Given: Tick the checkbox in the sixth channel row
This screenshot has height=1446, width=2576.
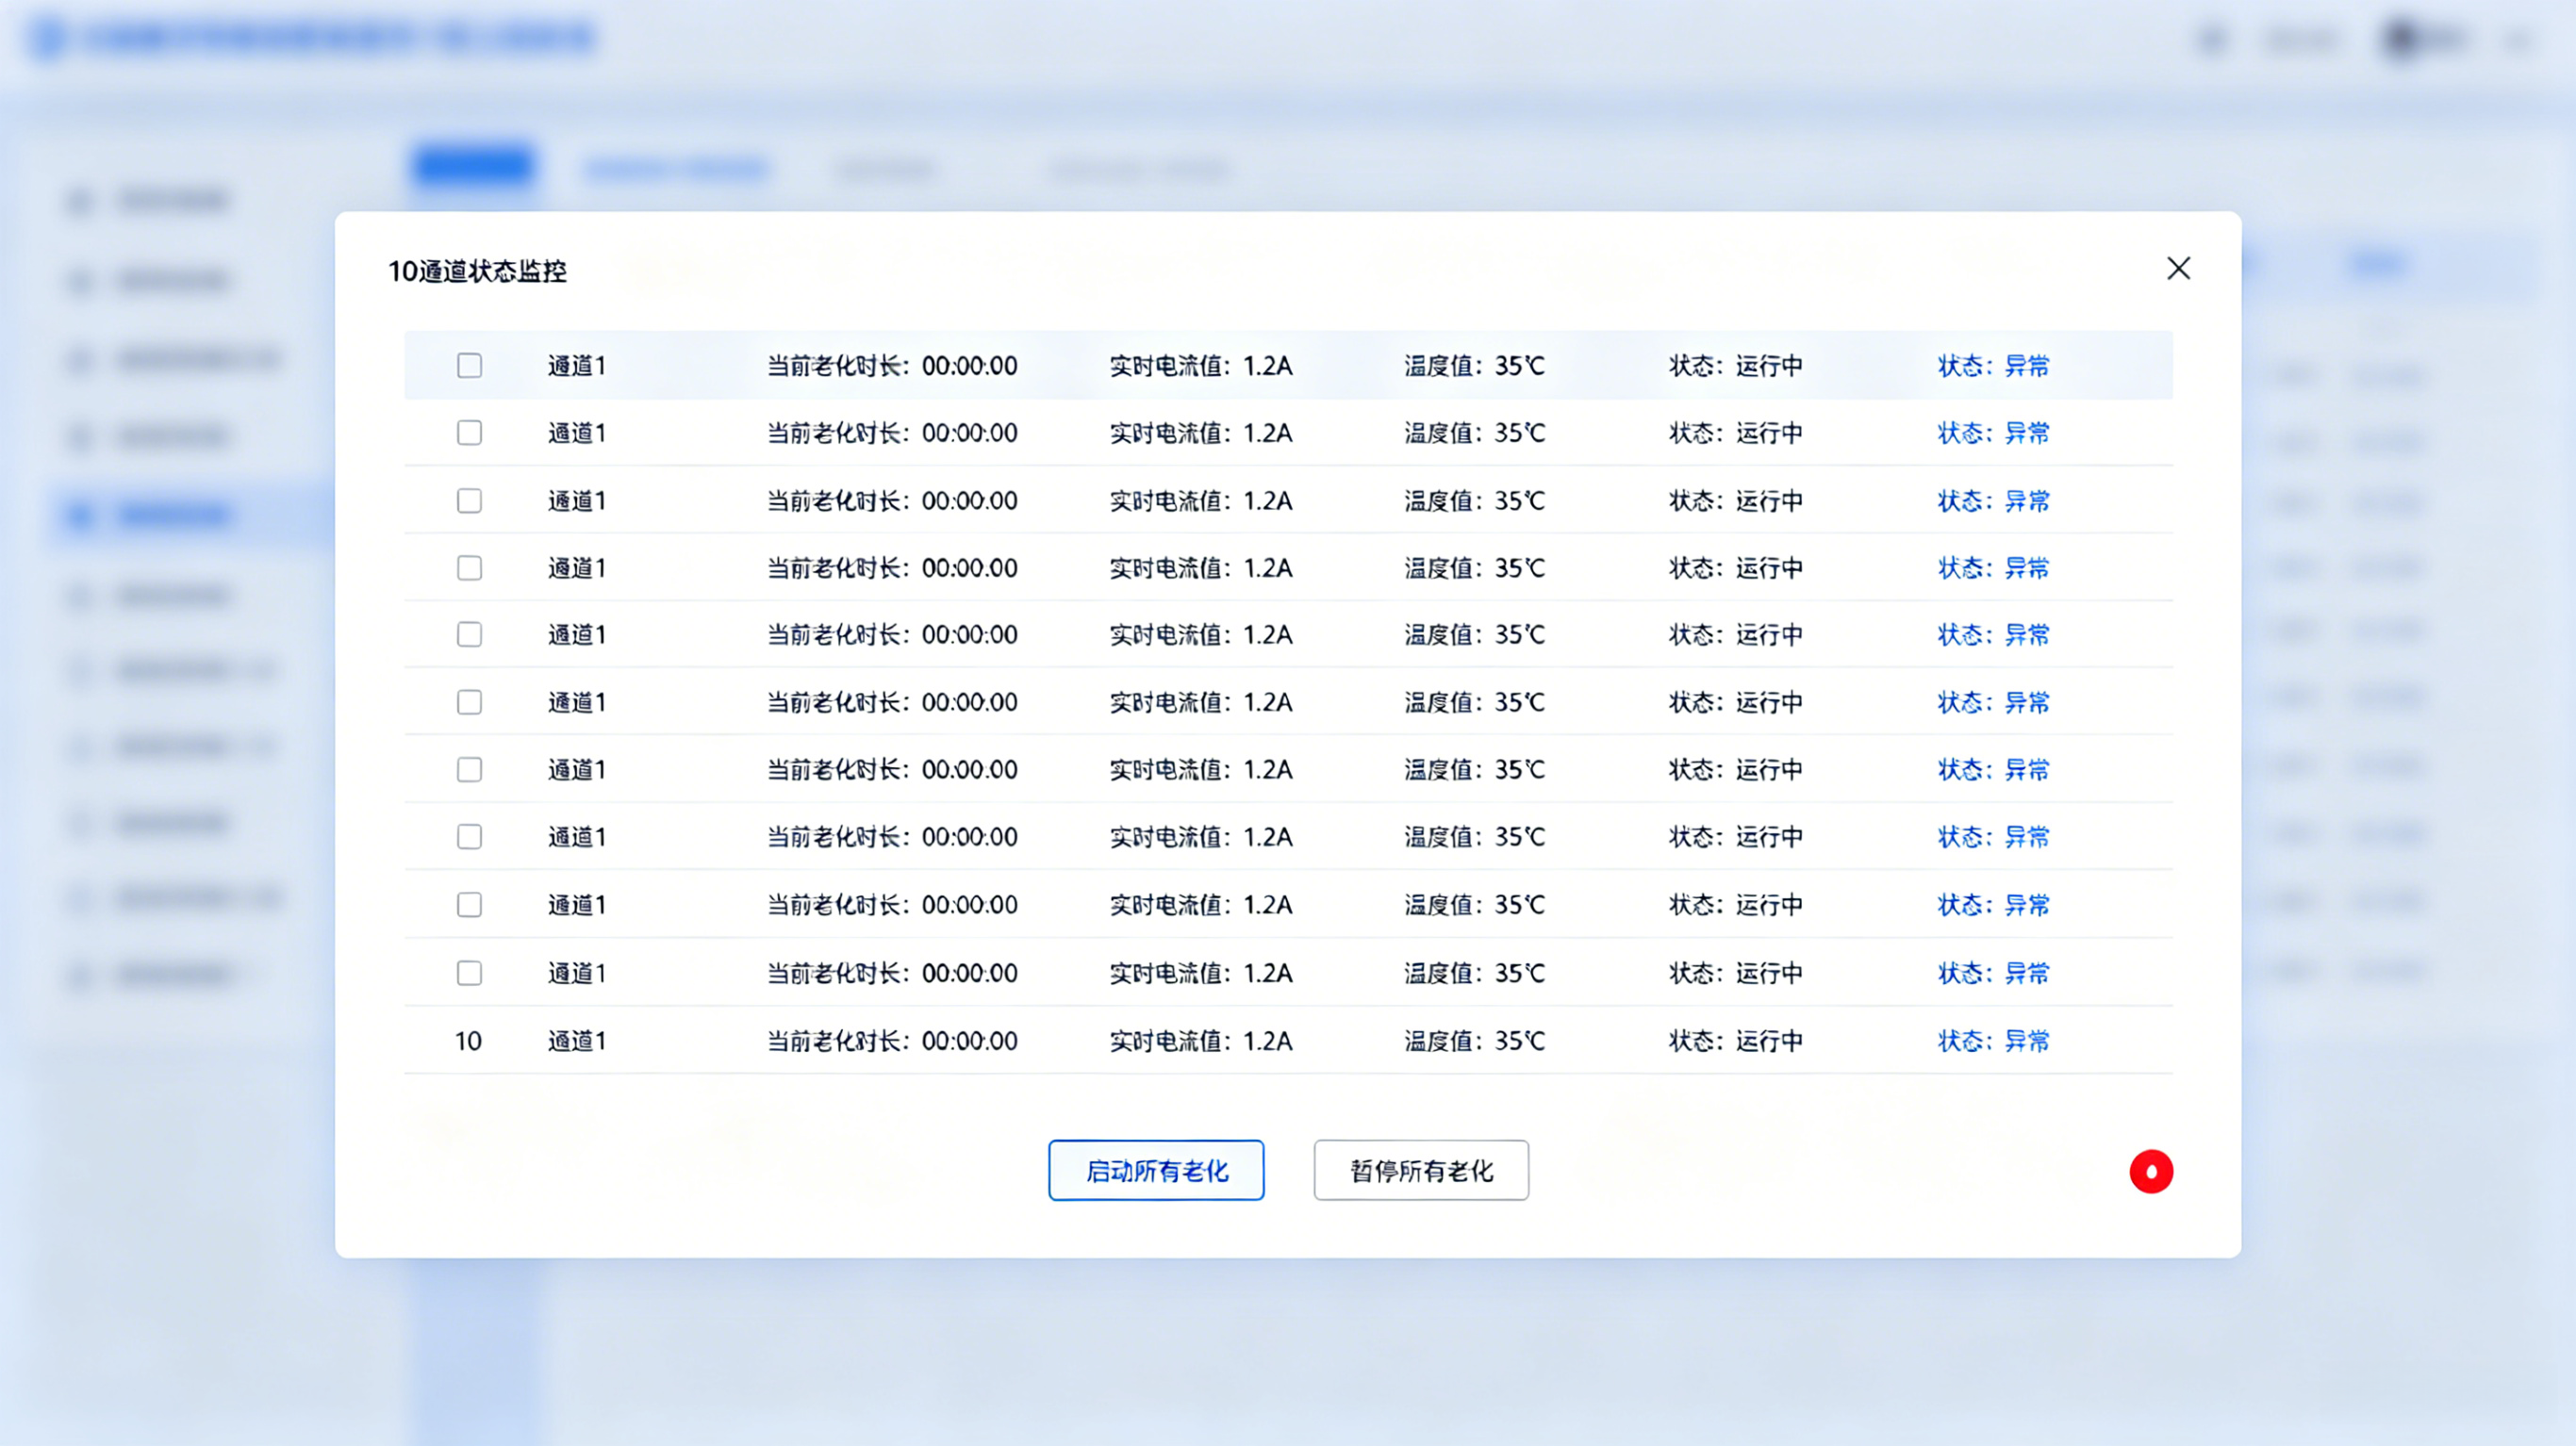Looking at the screenshot, I should point(469,703).
